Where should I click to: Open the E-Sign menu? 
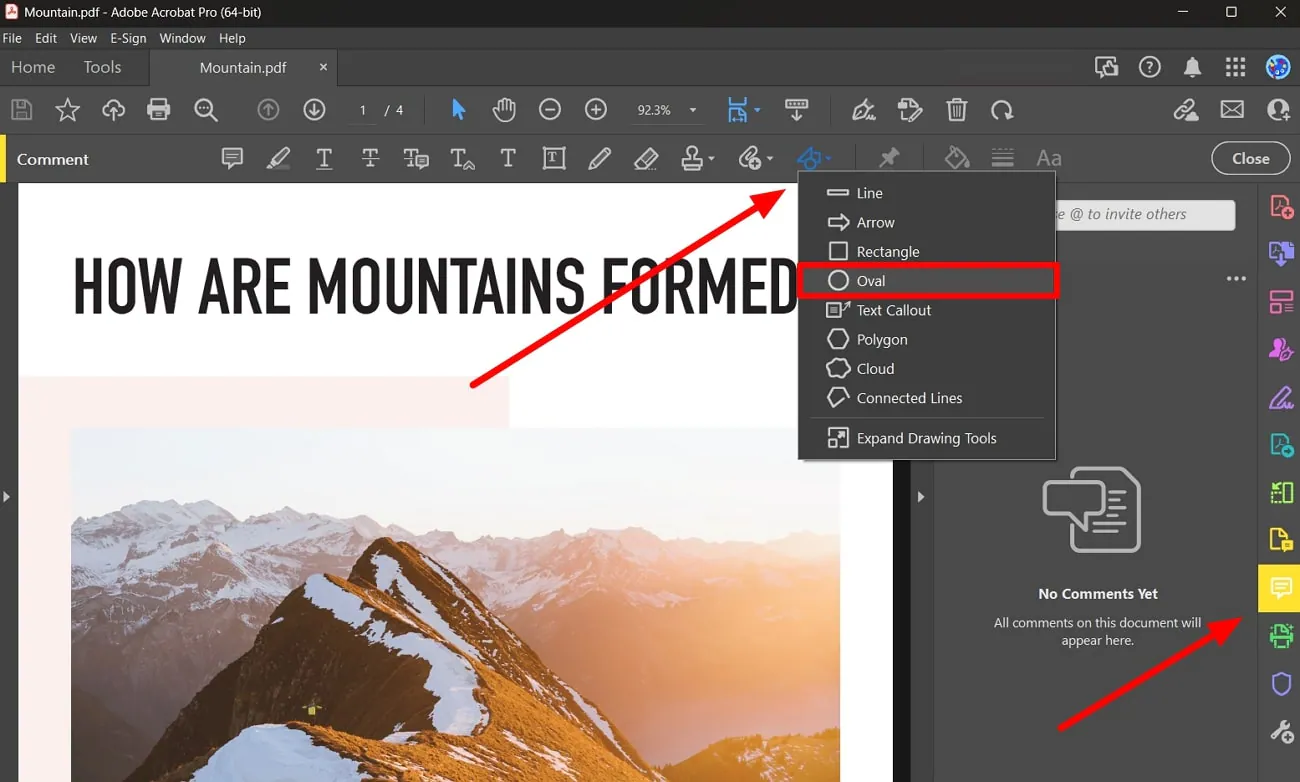(128, 38)
